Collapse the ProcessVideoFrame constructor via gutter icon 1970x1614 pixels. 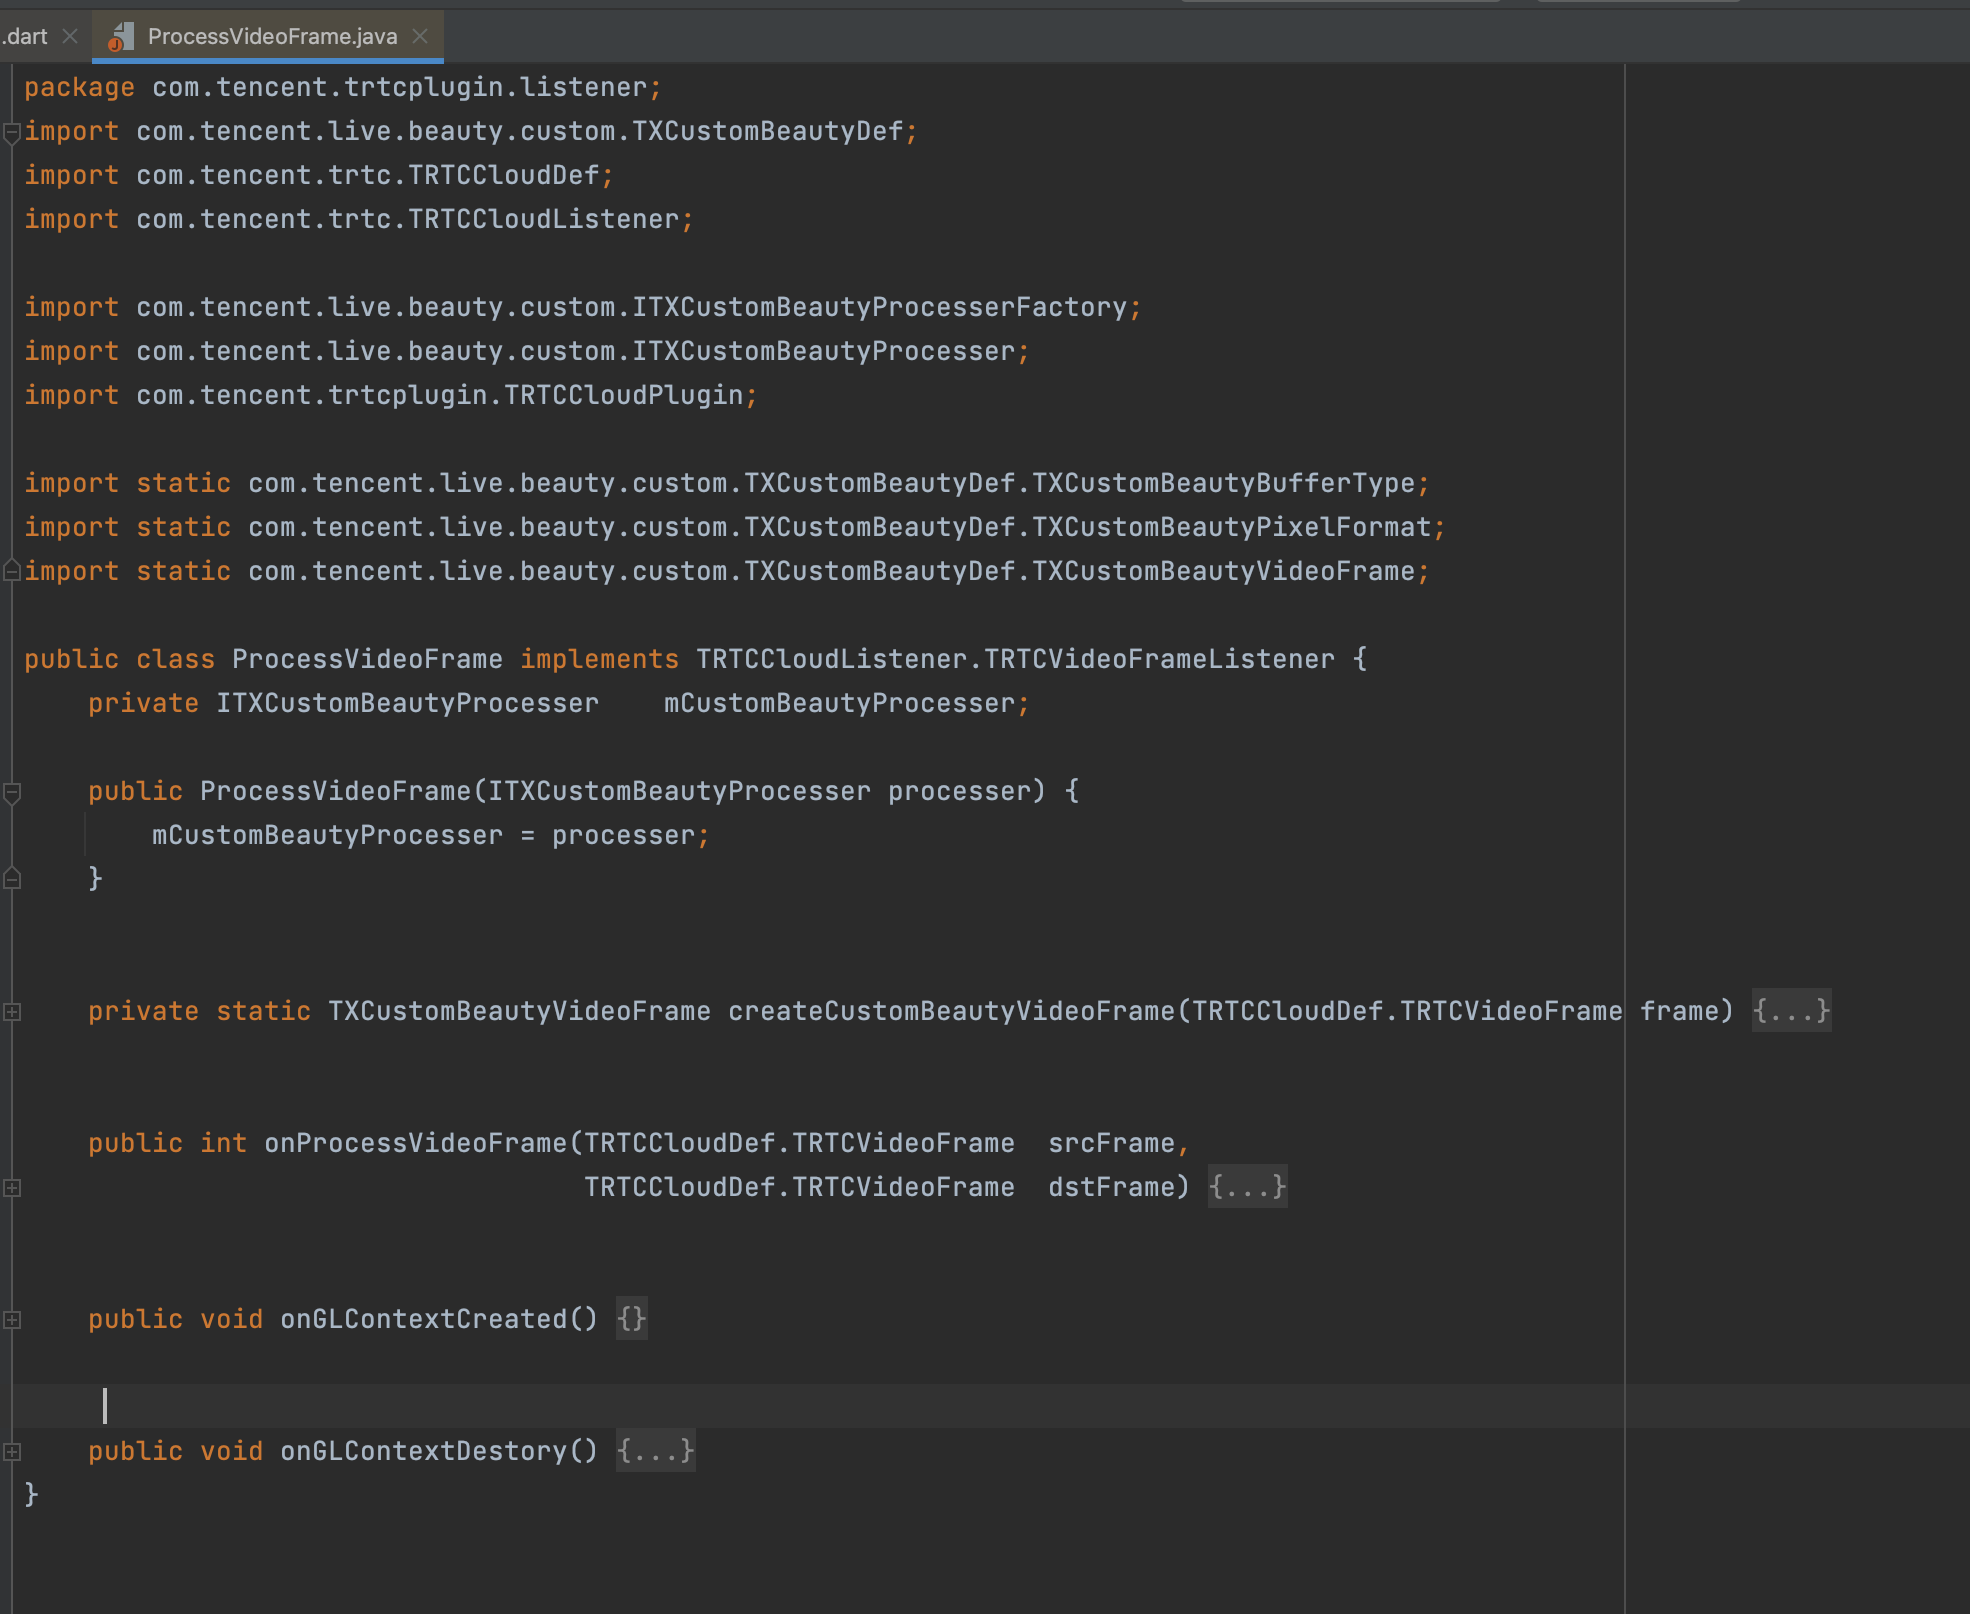pos(12,792)
